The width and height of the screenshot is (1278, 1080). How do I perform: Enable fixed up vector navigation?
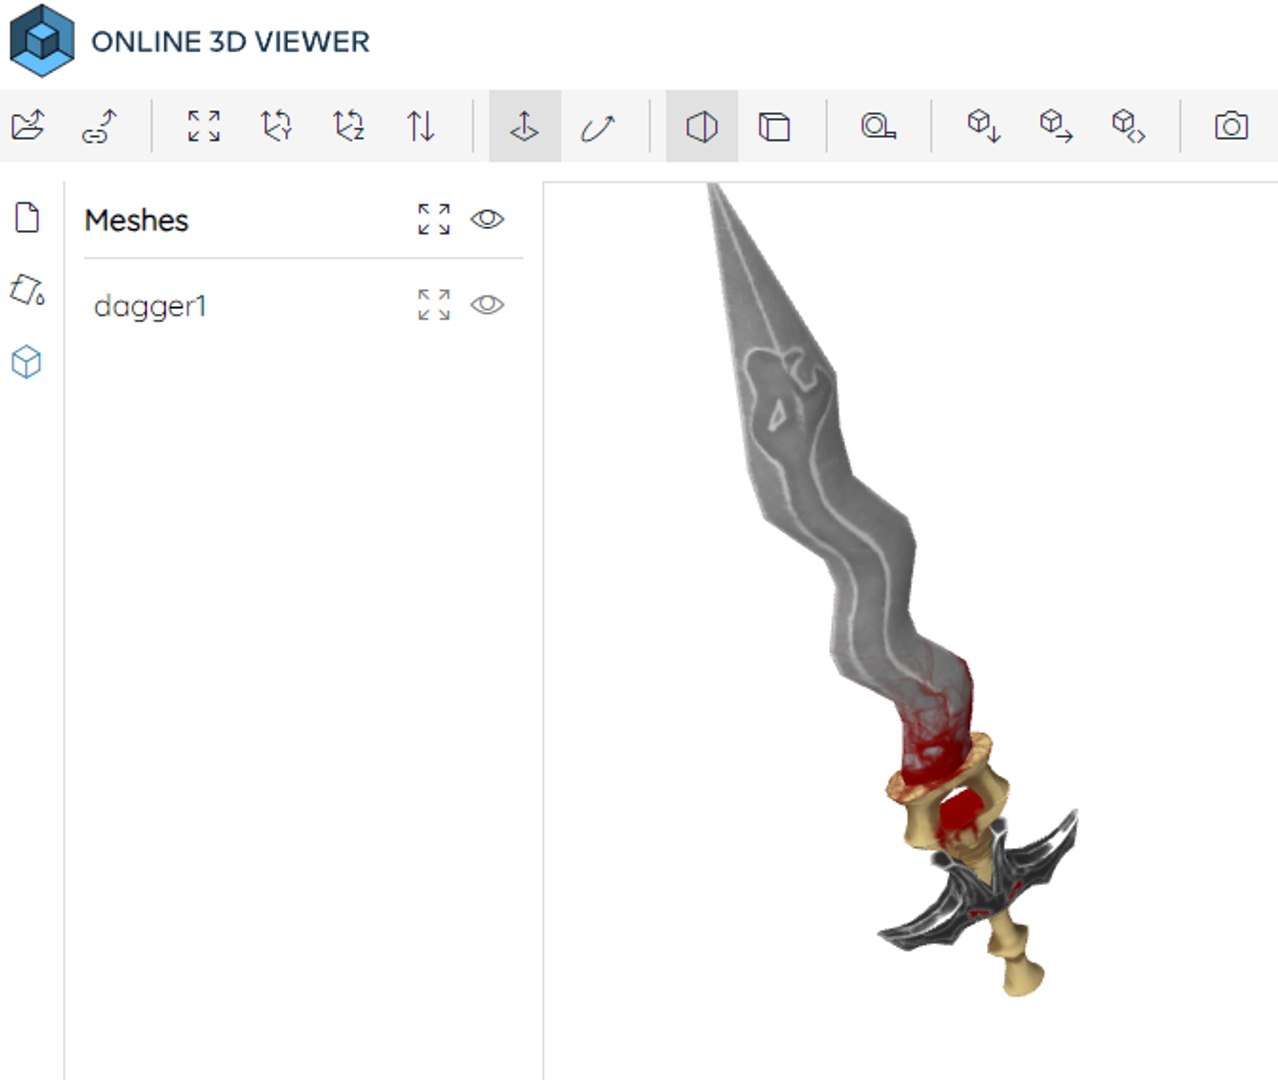click(525, 126)
